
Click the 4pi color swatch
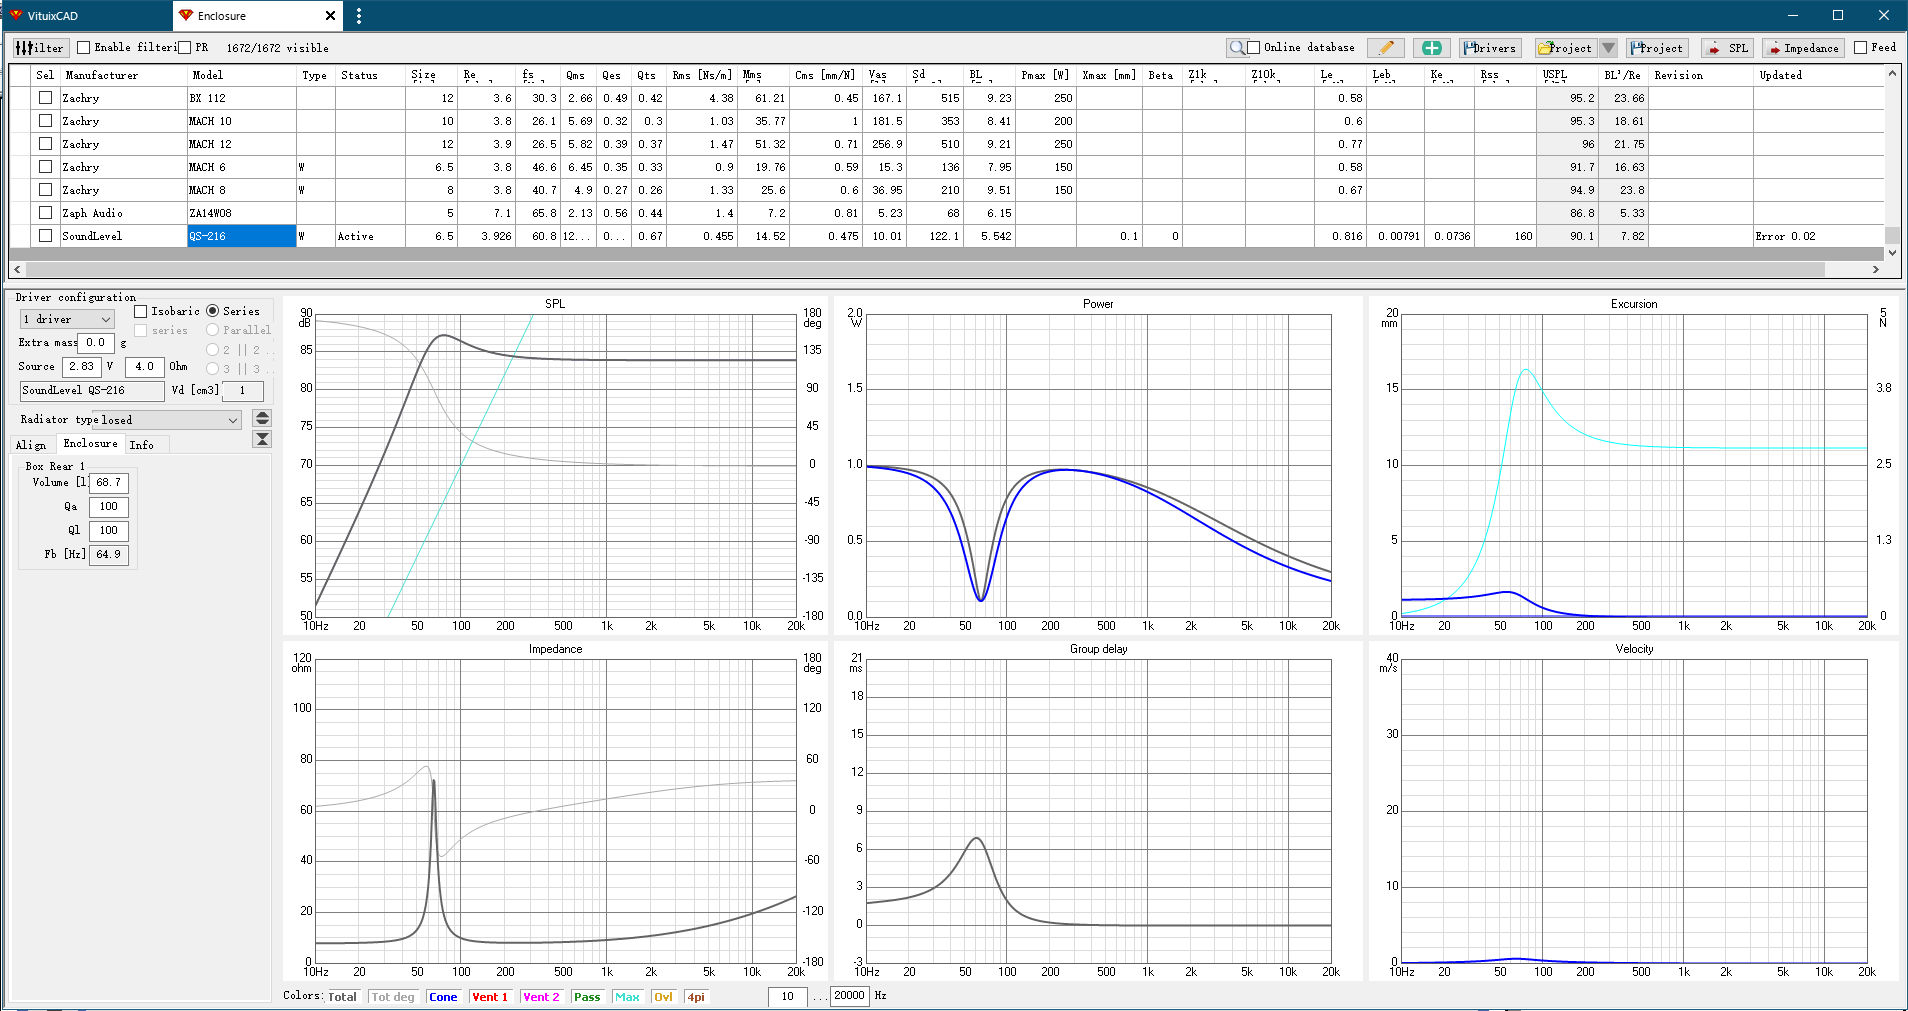point(696,997)
